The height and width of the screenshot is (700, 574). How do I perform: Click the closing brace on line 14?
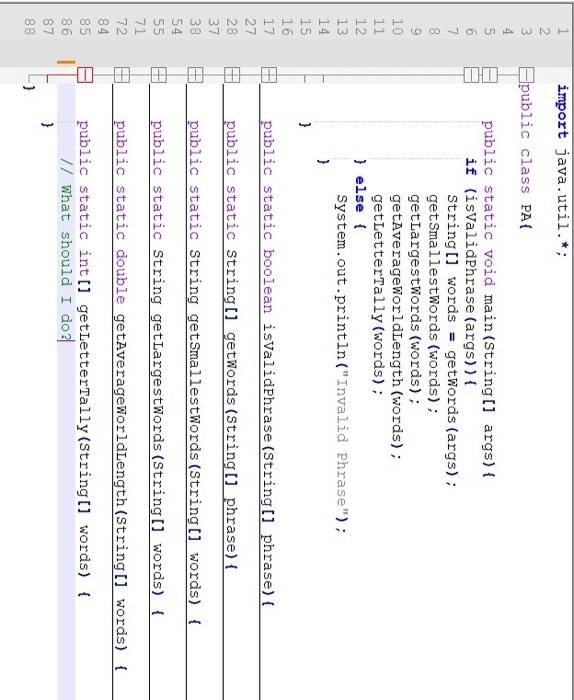[324, 162]
